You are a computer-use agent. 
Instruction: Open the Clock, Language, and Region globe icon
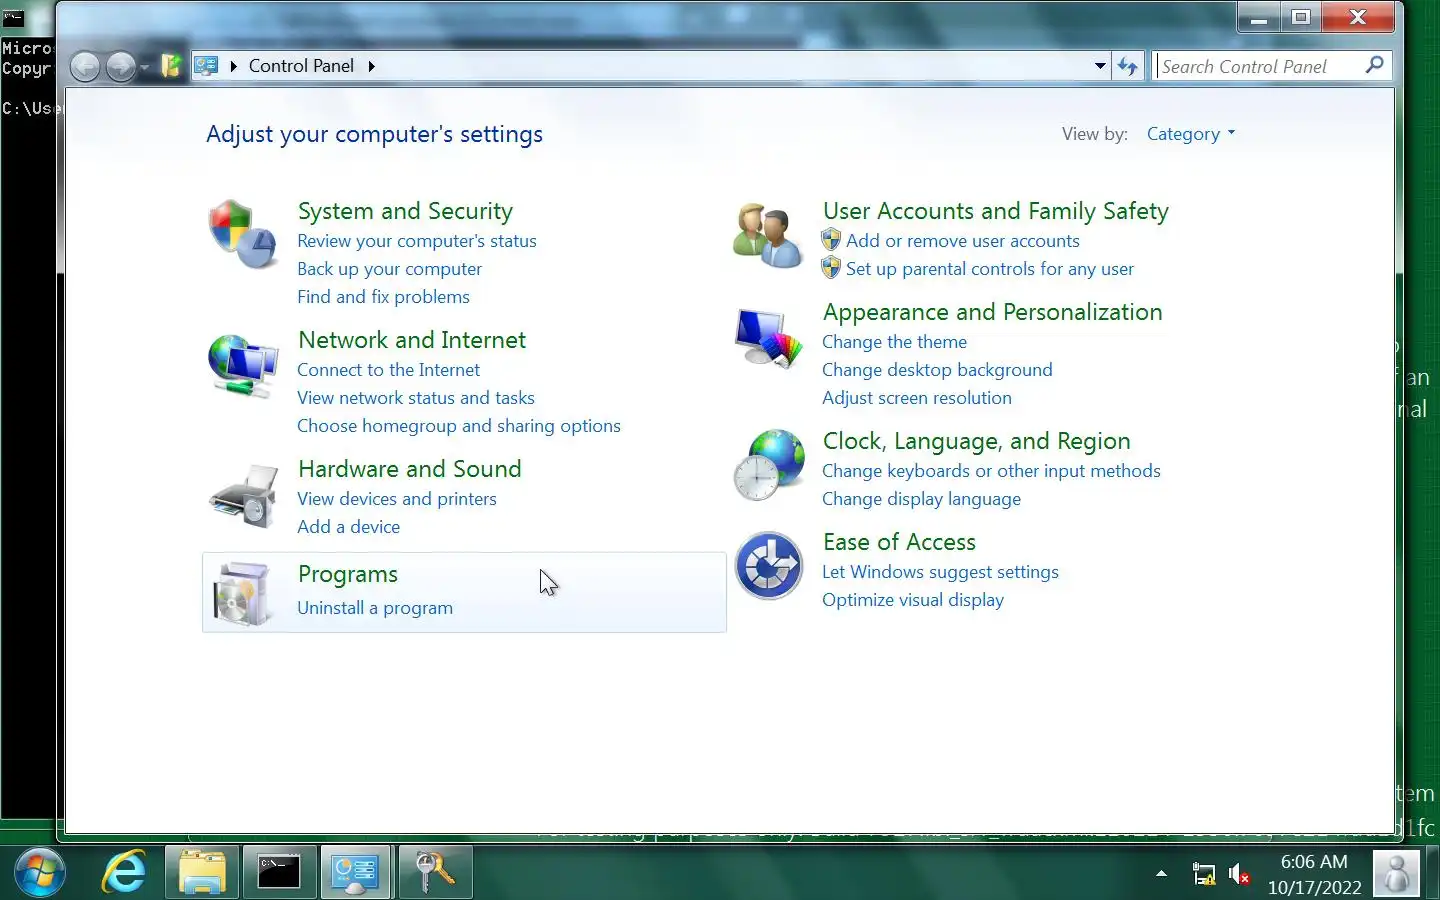768,465
